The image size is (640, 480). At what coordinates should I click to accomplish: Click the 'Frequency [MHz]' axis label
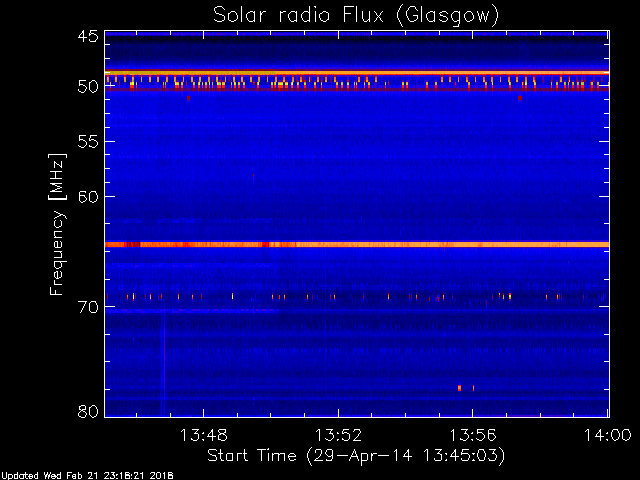(x=58, y=224)
